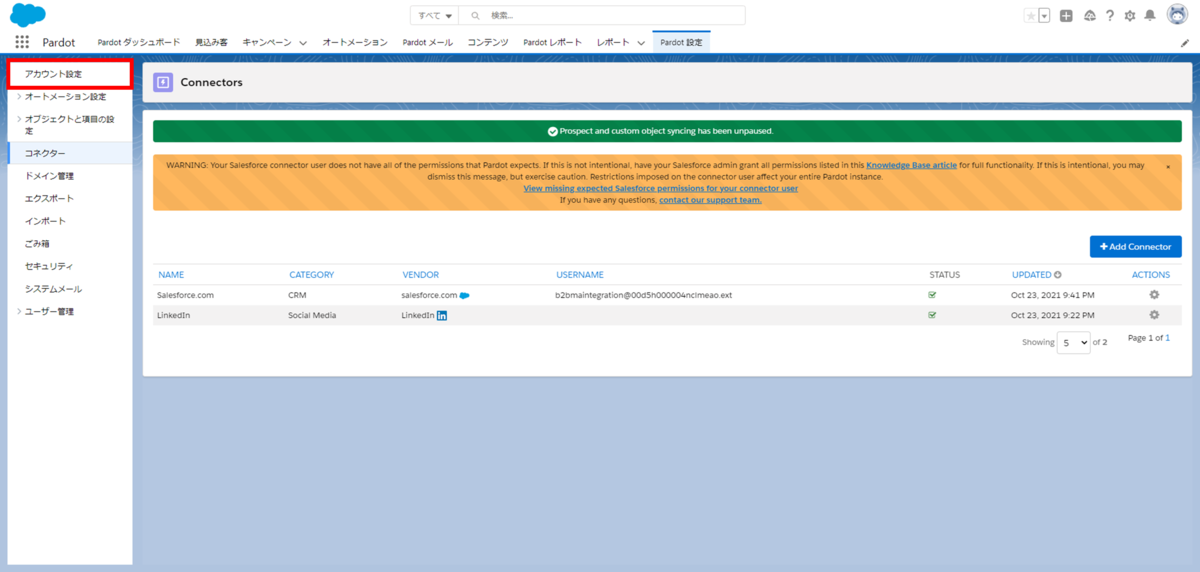The height and width of the screenshot is (572, 1200).
Task: Click the Connectors header icon
Action: pyautogui.click(x=163, y=82)
